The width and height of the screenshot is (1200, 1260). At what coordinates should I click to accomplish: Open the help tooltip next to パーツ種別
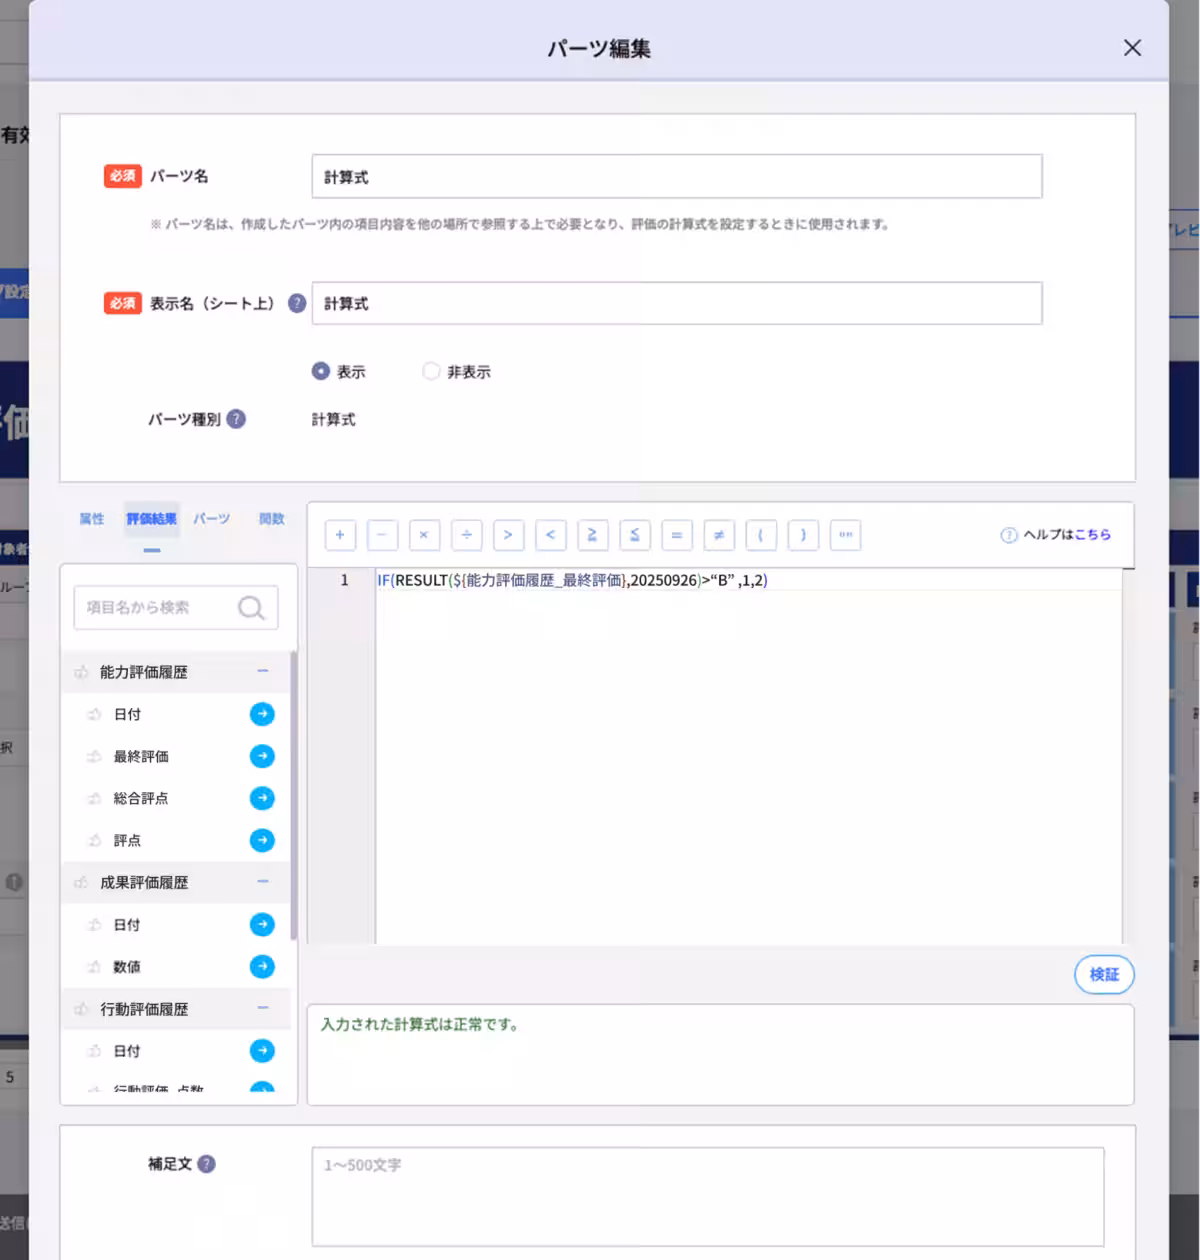pyautogui.click(x=236, y=419)
